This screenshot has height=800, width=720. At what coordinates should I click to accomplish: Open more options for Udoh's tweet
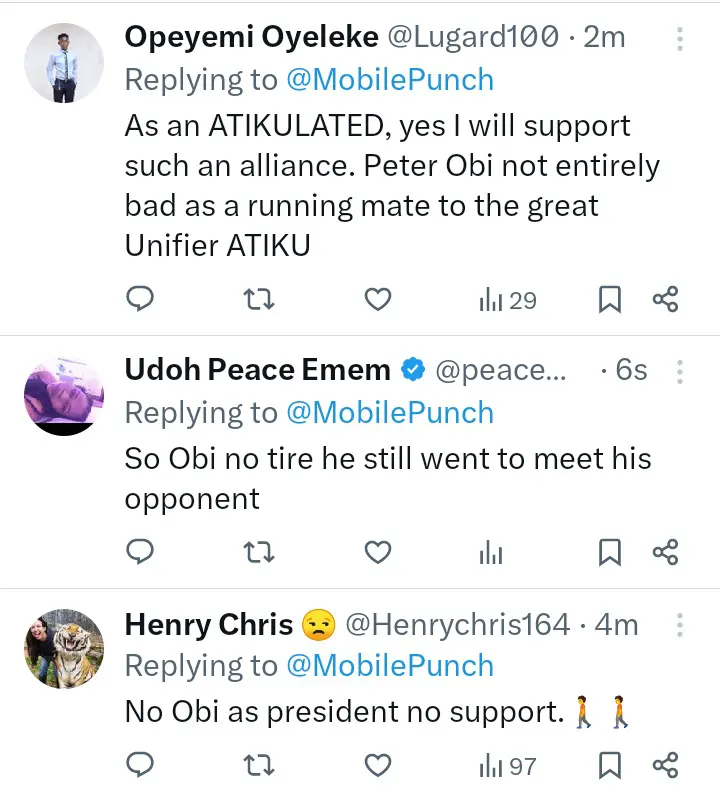coord(680,371)
